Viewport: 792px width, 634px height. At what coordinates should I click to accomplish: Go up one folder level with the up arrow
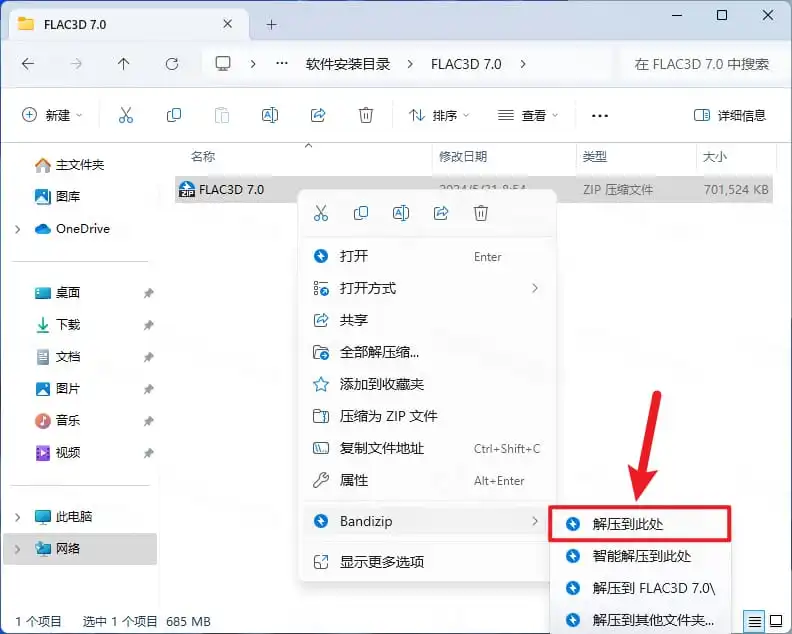point(123,64)
